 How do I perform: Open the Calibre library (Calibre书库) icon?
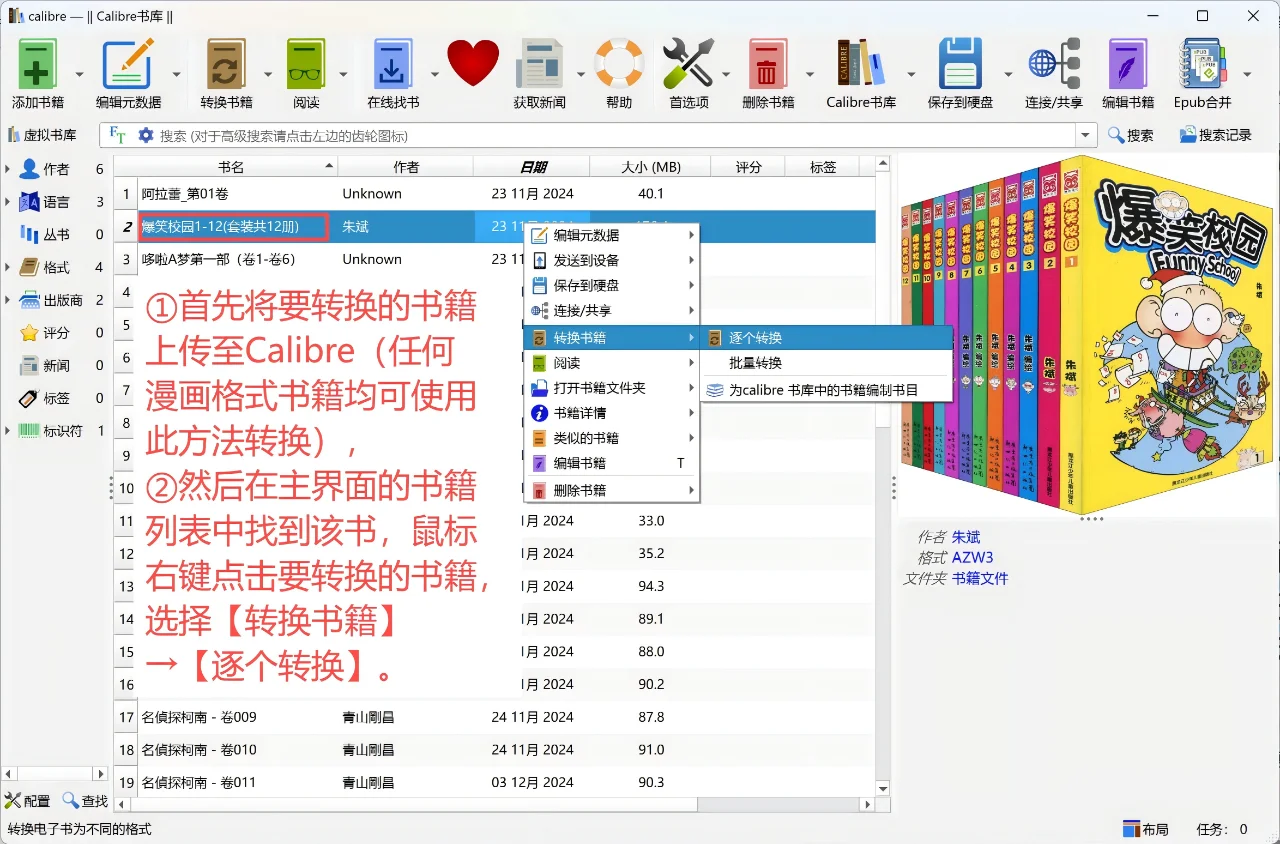pos(861,64)
